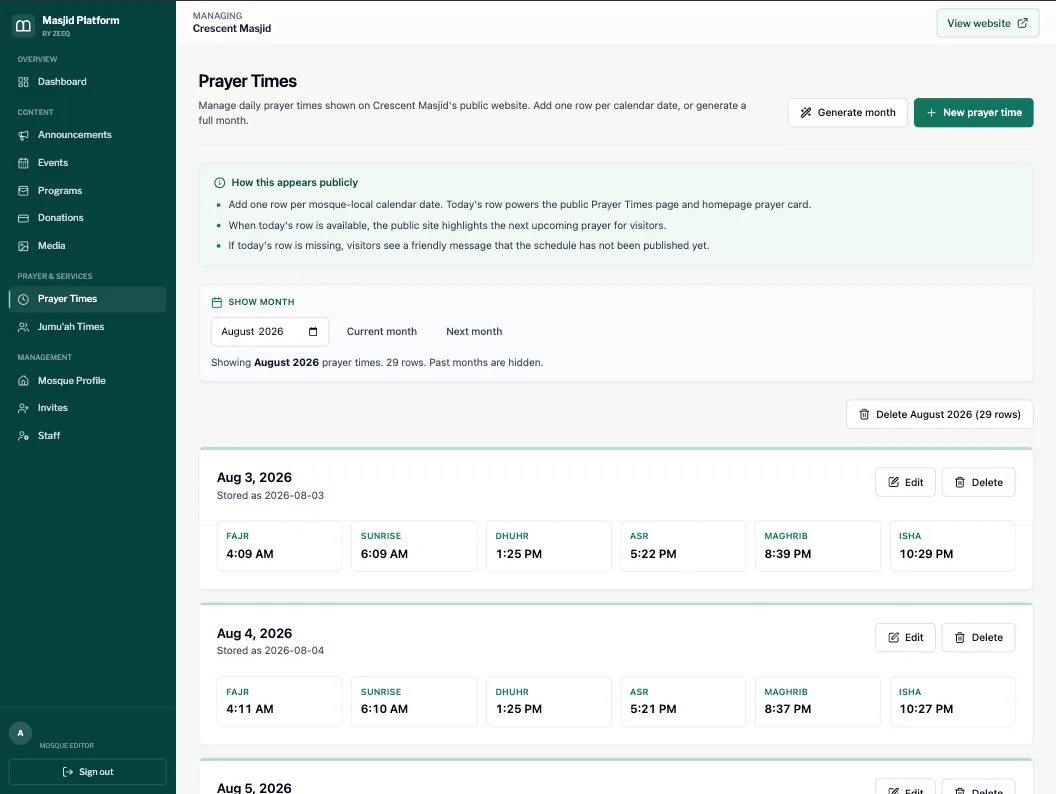Click the Dashboard grid icon in sidebar
The height and width of the screenshot is (794, 1056).
[24, 82]
